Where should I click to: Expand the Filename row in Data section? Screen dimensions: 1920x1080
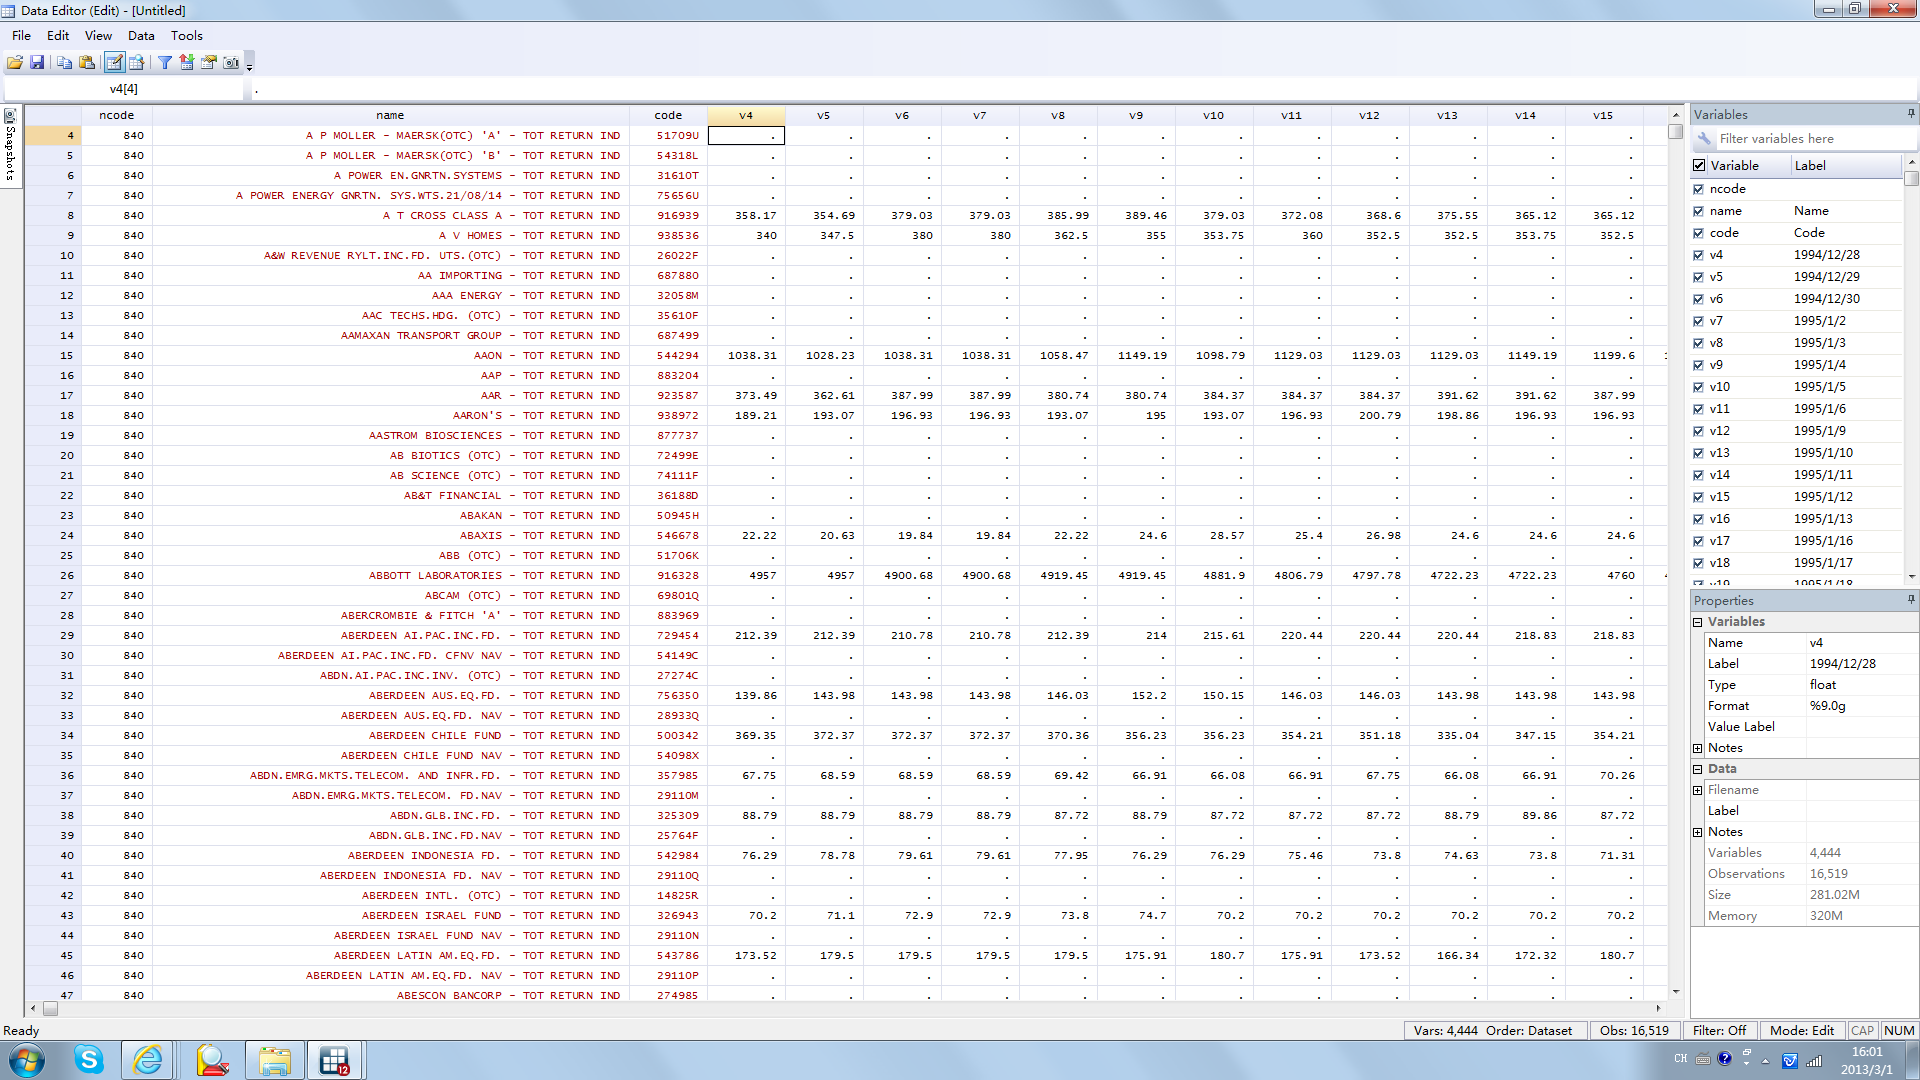[x=1697, y=790]
